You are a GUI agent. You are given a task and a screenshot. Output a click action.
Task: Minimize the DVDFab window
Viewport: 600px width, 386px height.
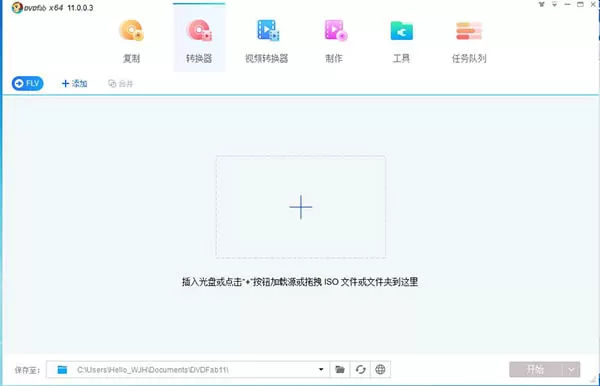click(567, 5)
